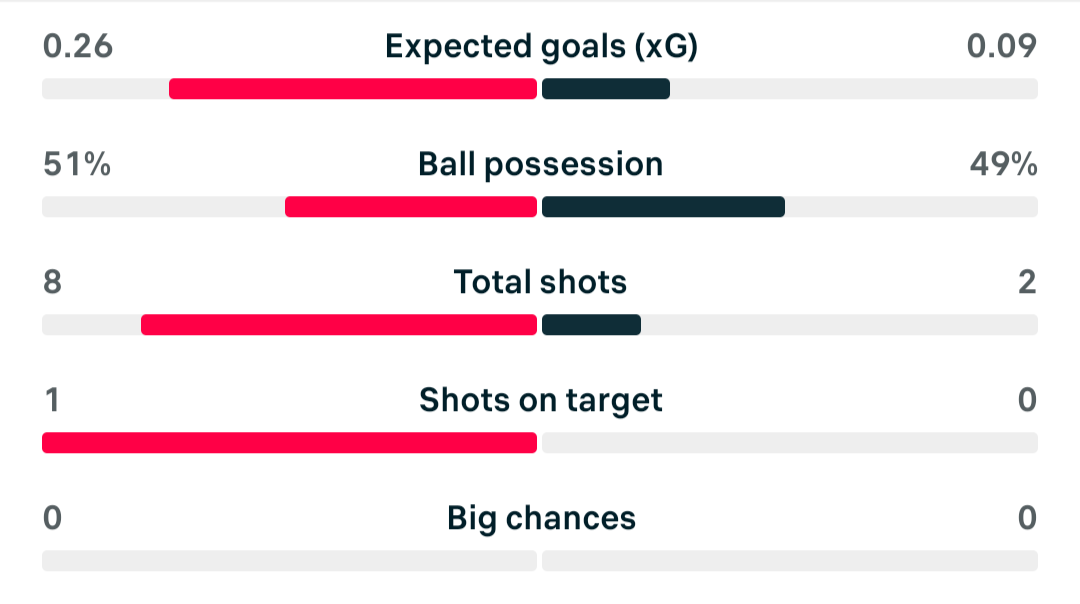This screenshot has width=1080, height=604.
Task: Click the empty away Shots on target bar
Action: coord(790,443)
